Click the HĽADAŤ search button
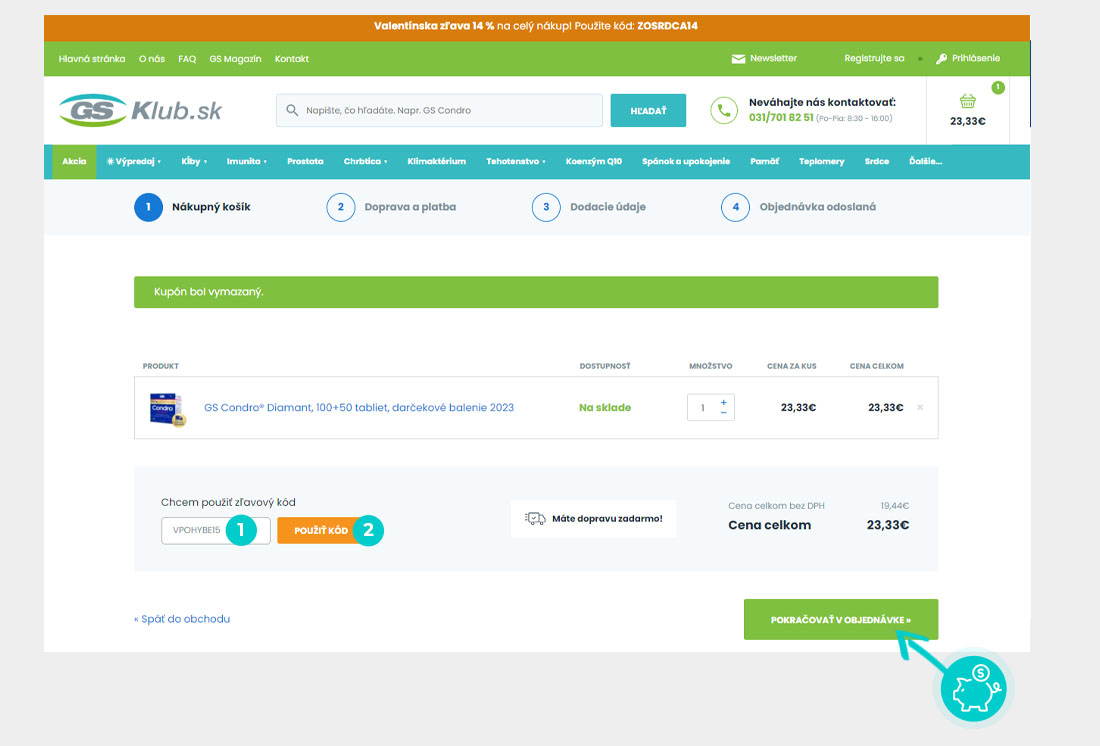This screenshot has width=1100, height=746. point(648,110)
